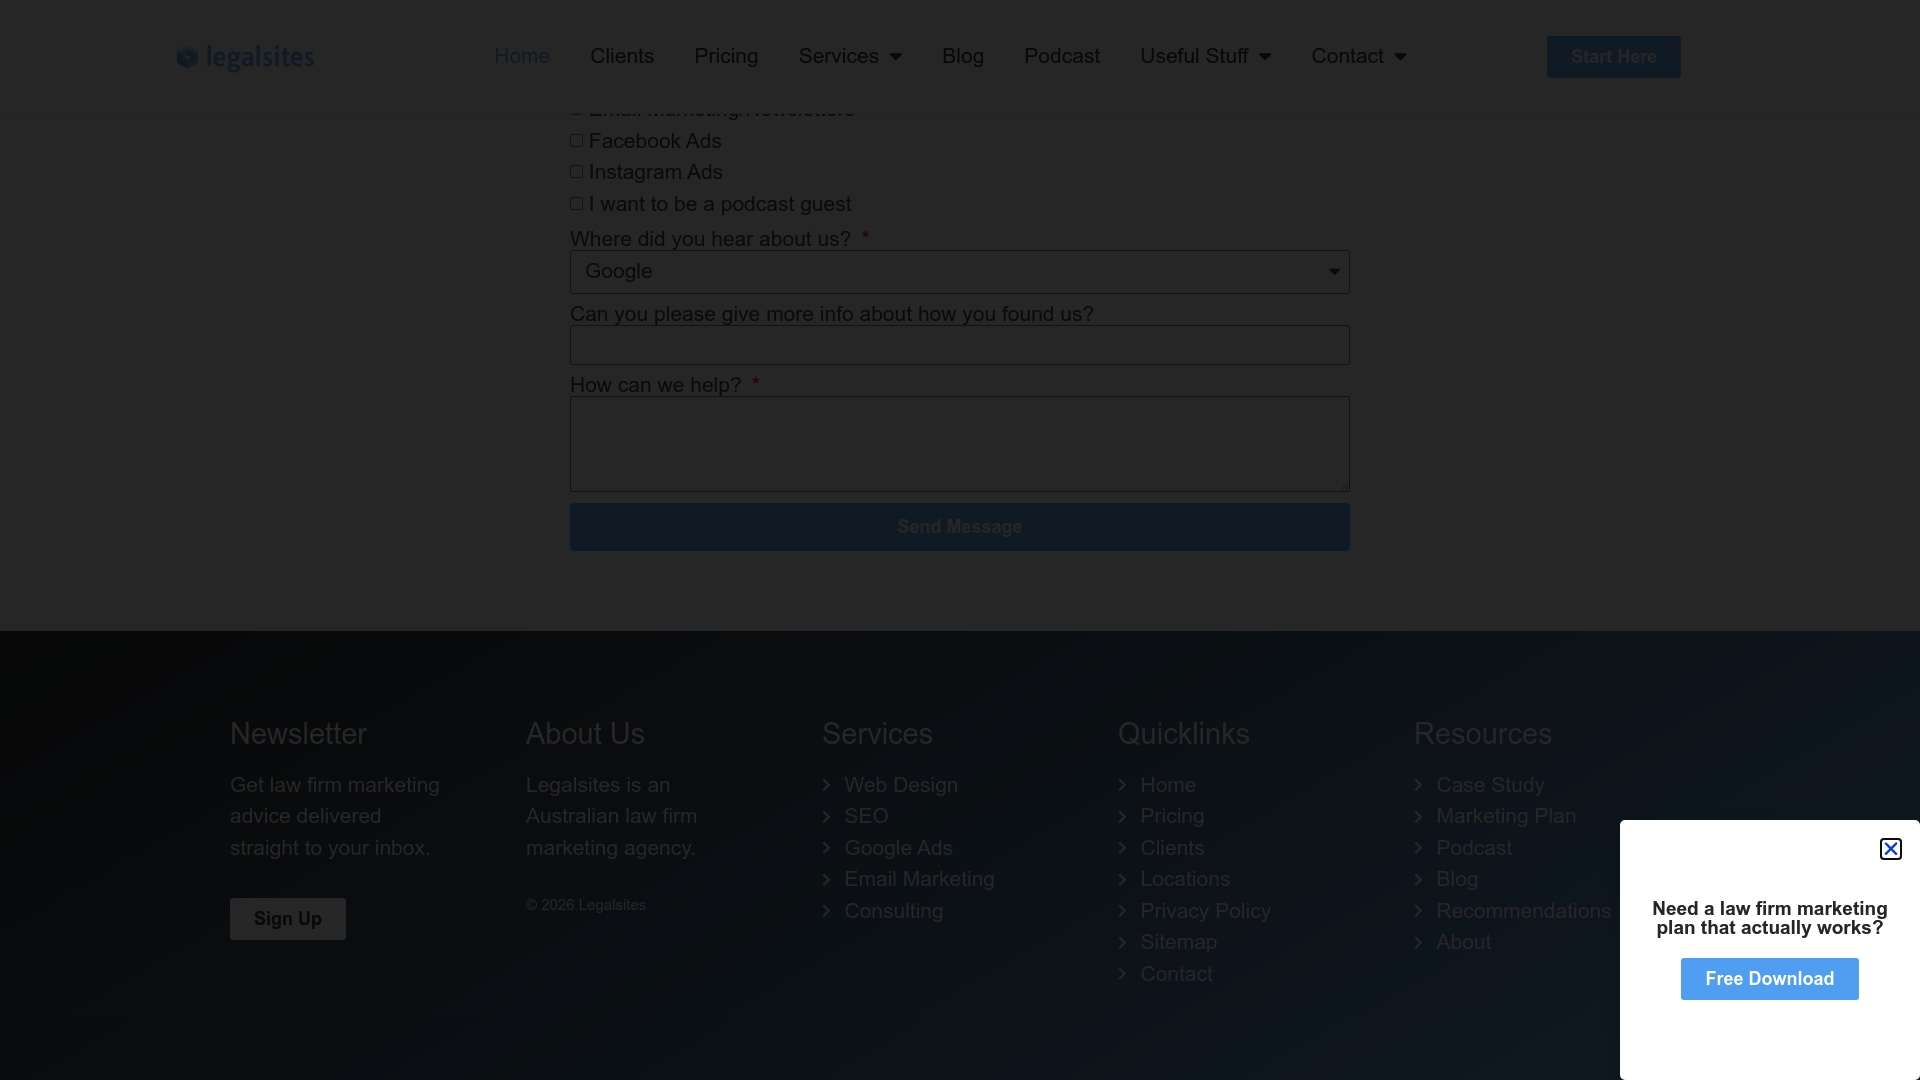Image resolution: width=1920 pixels, height=1080 pixels.
Task: Switch to the Podcast nav tab
Action: point(1061,57)
